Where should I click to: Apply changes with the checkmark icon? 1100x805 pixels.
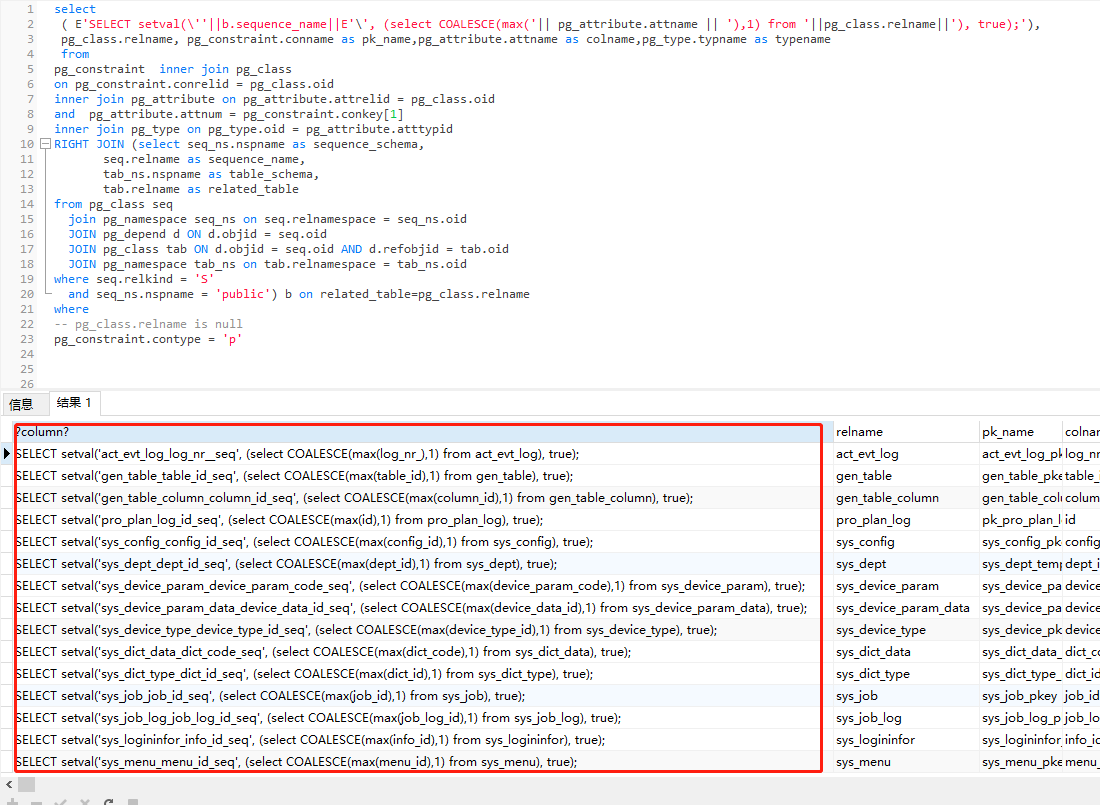pos(60,802)
